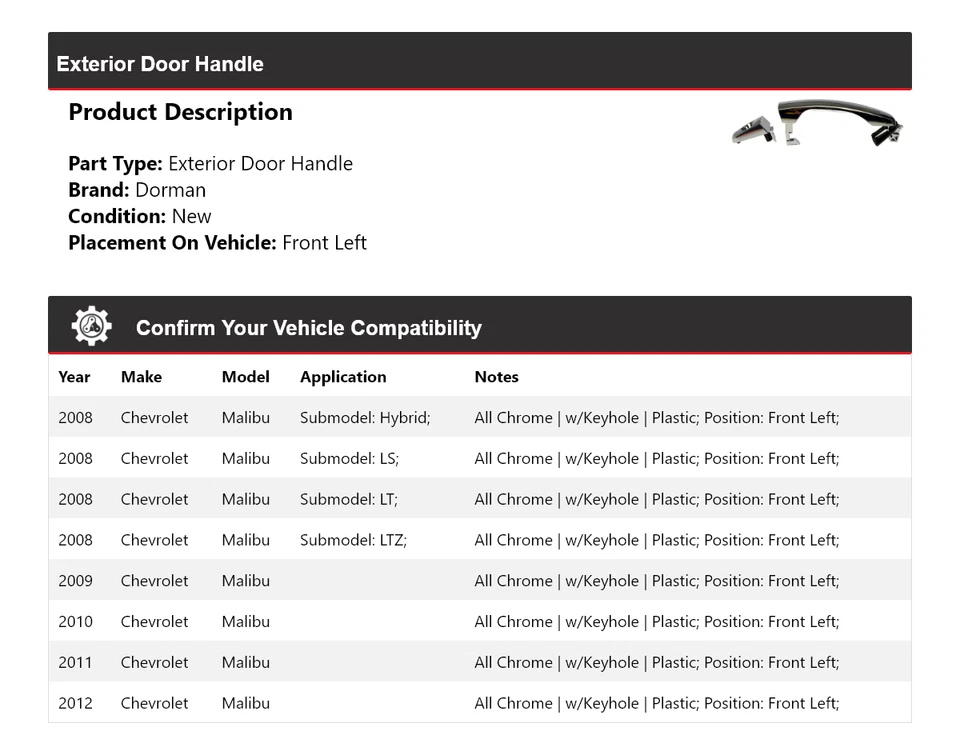Click the 2008 year cell in the LTZ row
Image resolution: width=960 pixels, height=755 pixels.
click(75, 540)
